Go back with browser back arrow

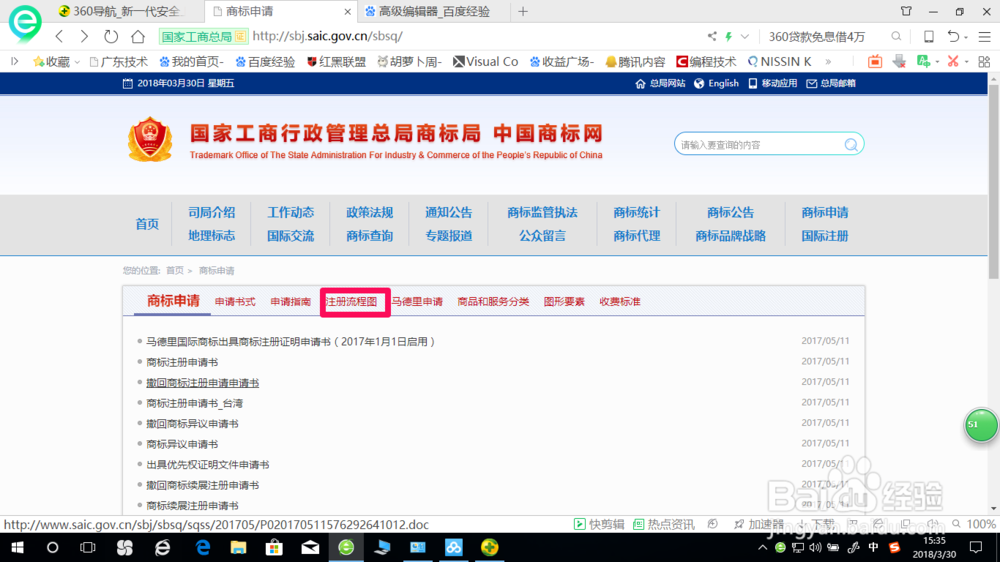pos(59,36)
